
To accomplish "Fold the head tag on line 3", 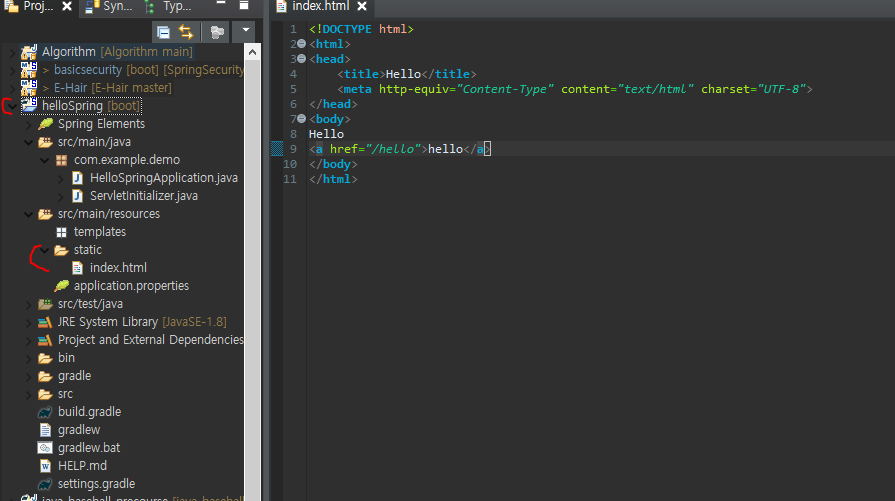I will [x=301, y=59].
